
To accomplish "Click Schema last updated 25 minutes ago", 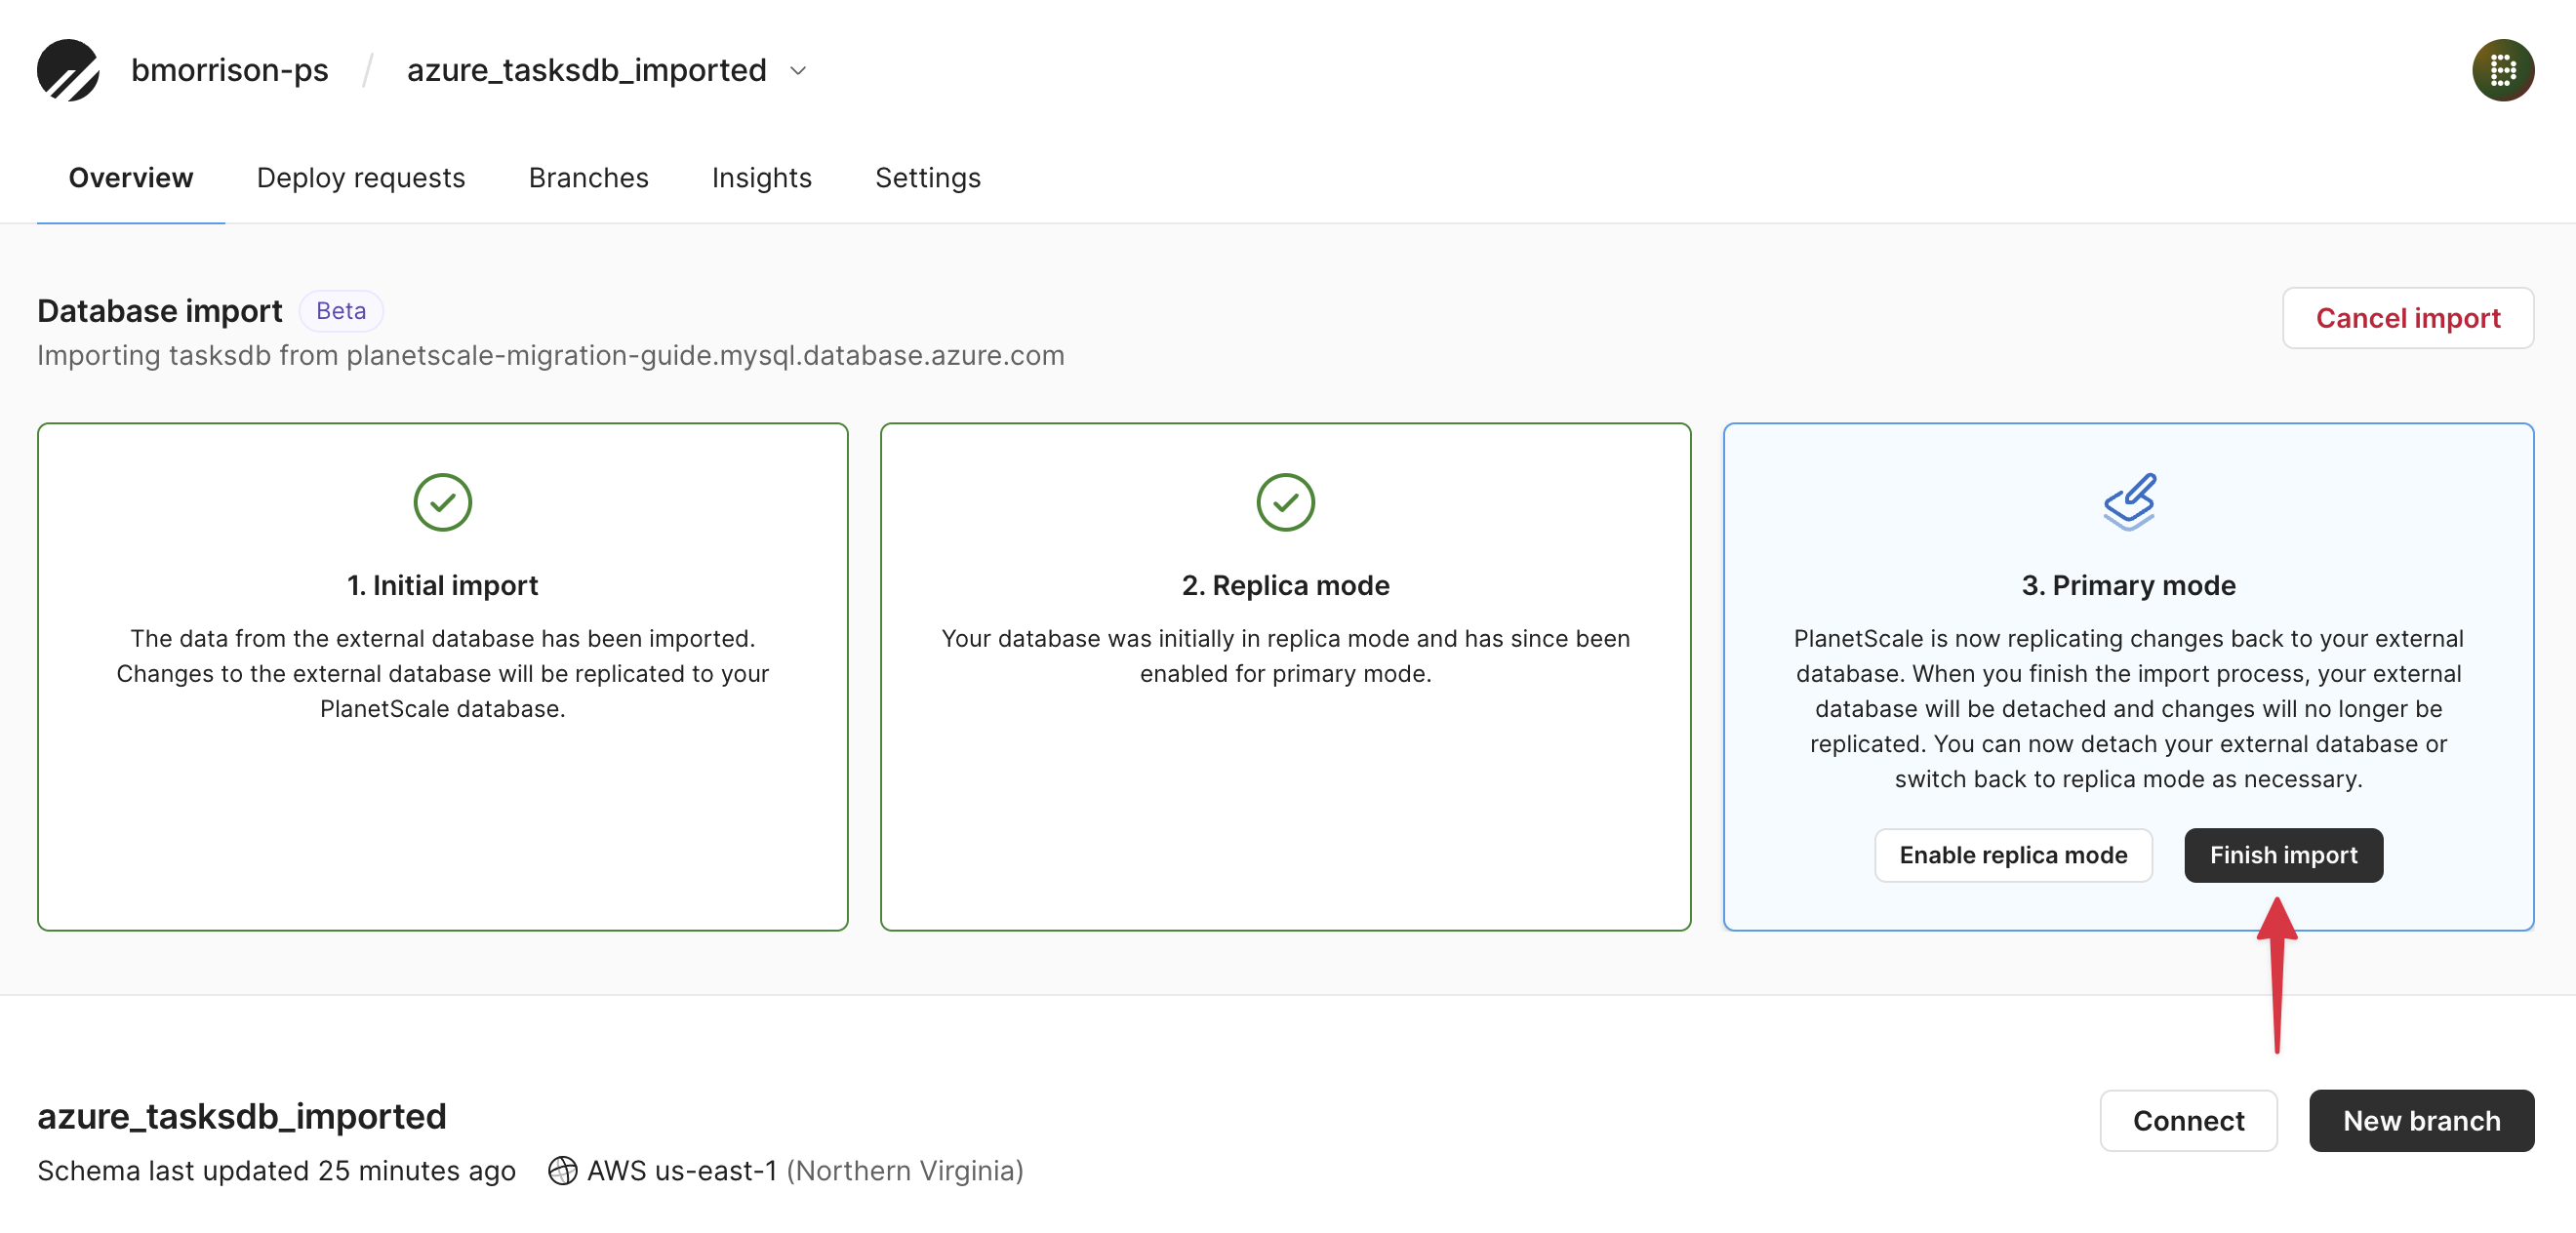I will (x=276, y=1170).
